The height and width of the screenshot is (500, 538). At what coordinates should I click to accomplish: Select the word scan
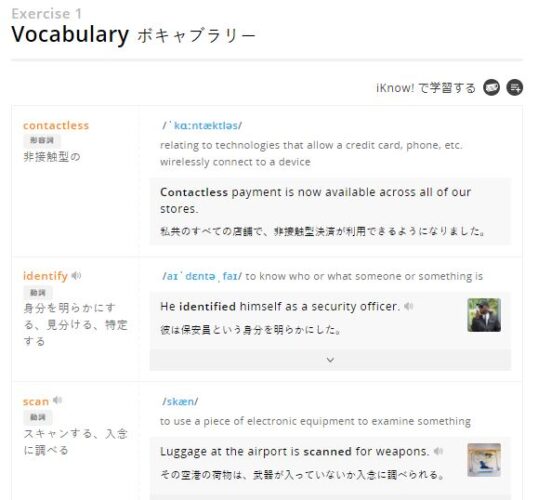[36, 401]
